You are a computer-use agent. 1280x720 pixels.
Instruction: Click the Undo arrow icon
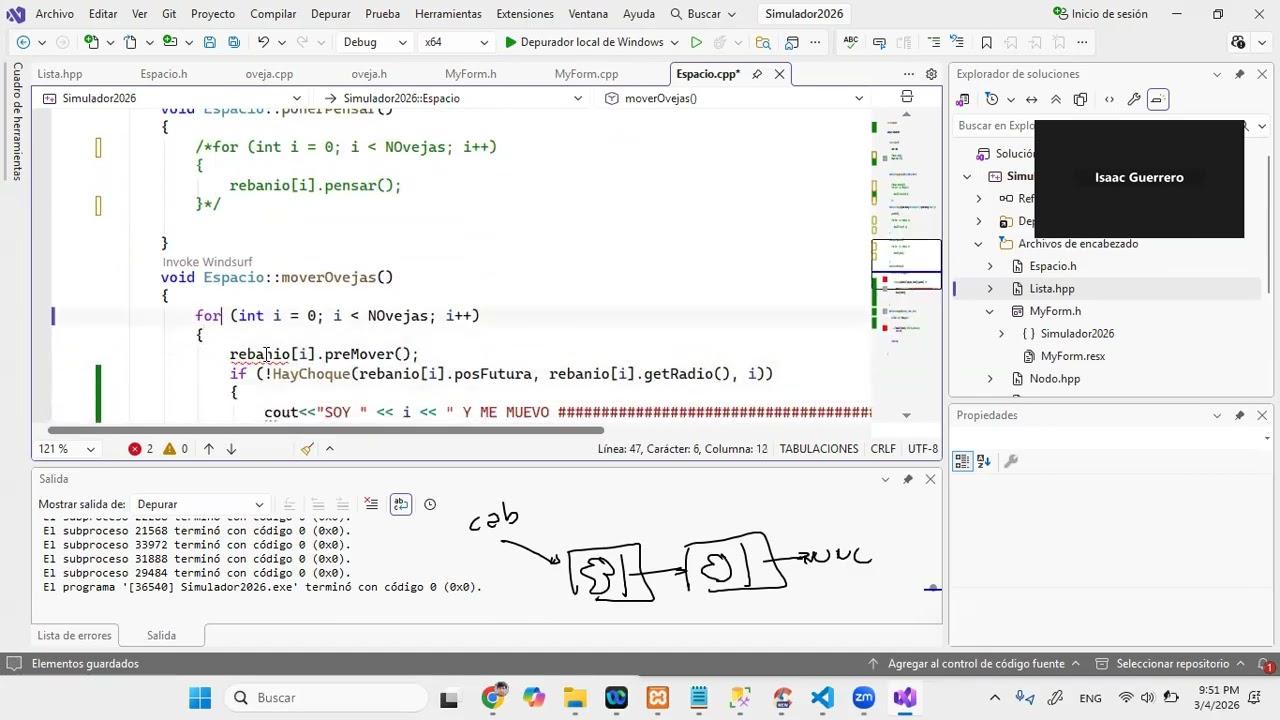pyautogui.click(x=263, y=42)
